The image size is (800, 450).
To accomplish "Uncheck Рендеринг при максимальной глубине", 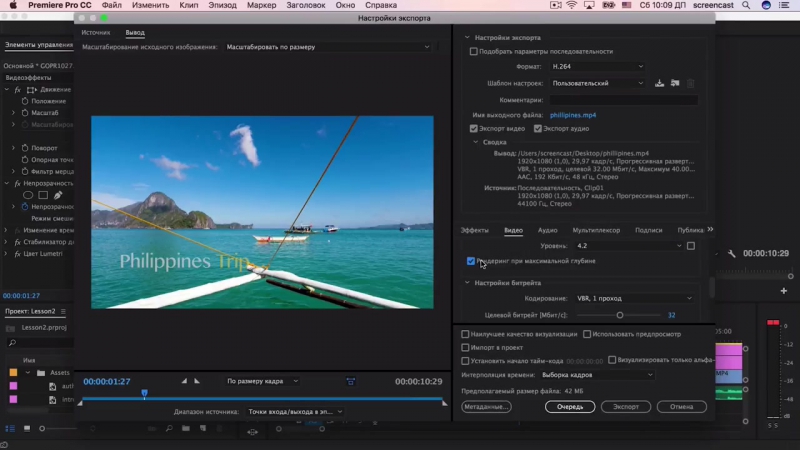I will [x=471, y=261].
